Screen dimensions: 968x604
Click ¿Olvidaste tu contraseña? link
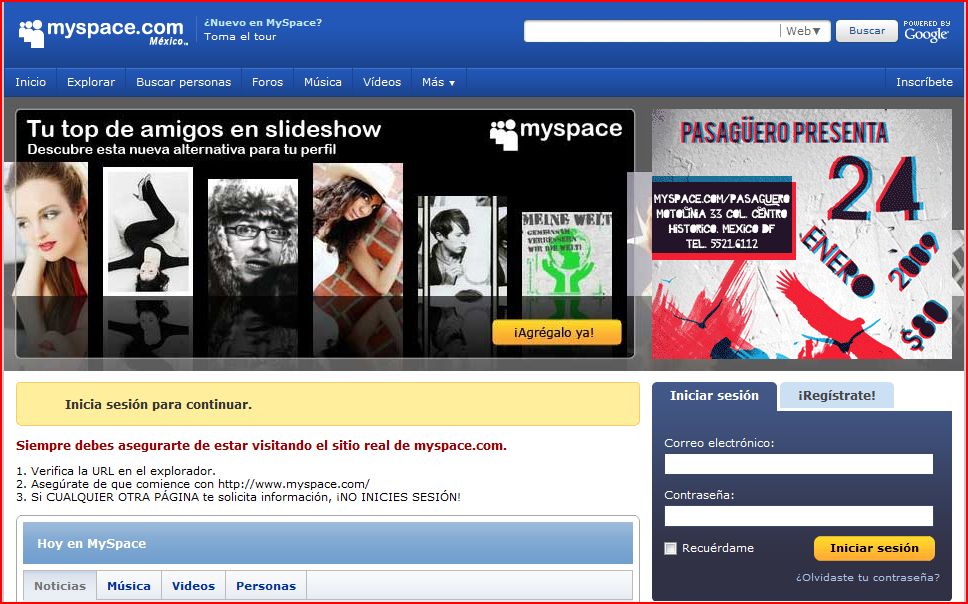867,577
